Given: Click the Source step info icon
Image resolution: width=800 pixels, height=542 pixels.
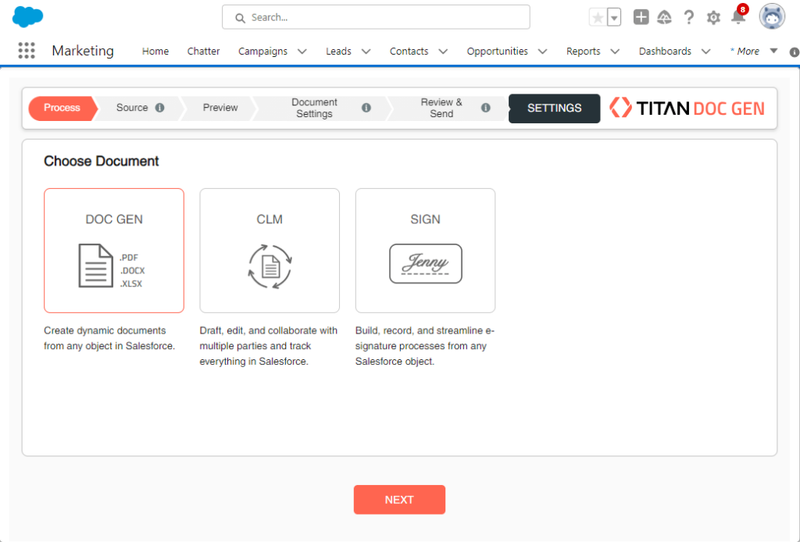Looking at the screenshot, I should pos(160,108).
